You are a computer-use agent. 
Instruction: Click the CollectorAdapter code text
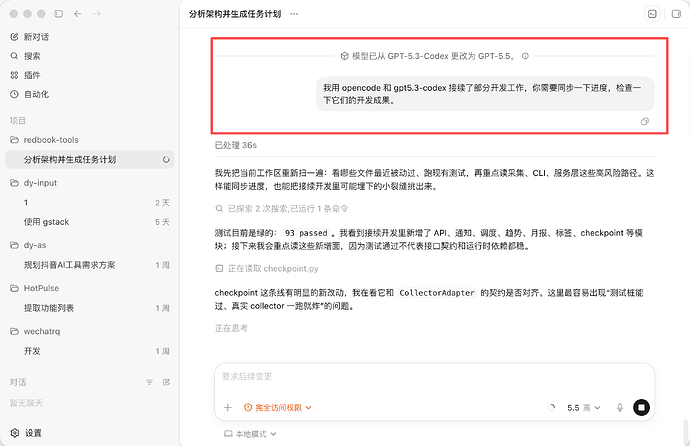point(437,293)
